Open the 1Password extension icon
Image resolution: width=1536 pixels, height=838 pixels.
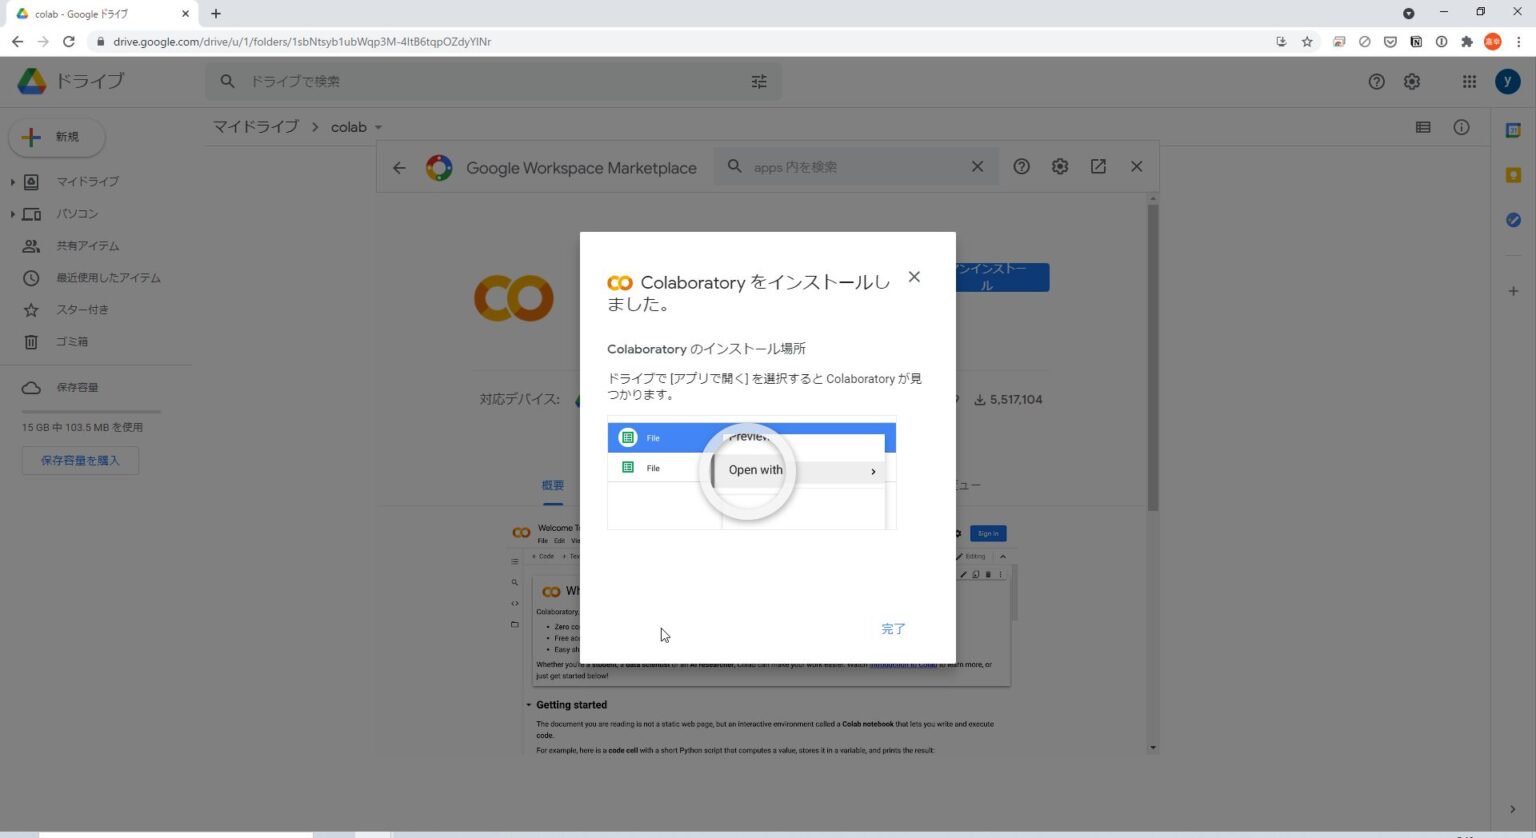(x=1441, y=41)
